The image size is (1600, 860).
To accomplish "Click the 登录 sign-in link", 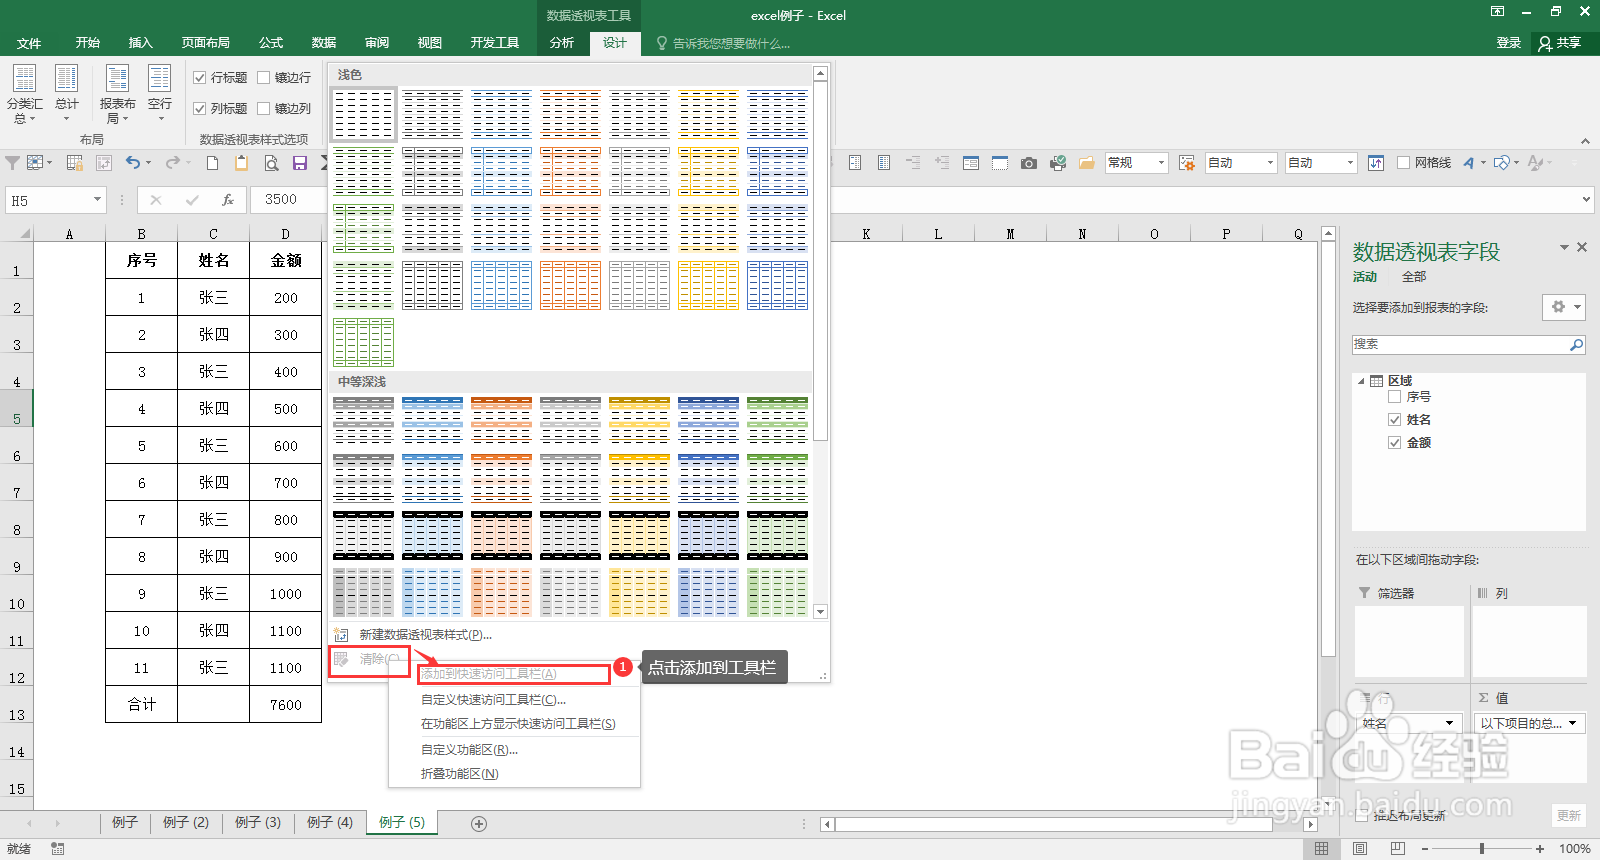I will pos(1508,43).
